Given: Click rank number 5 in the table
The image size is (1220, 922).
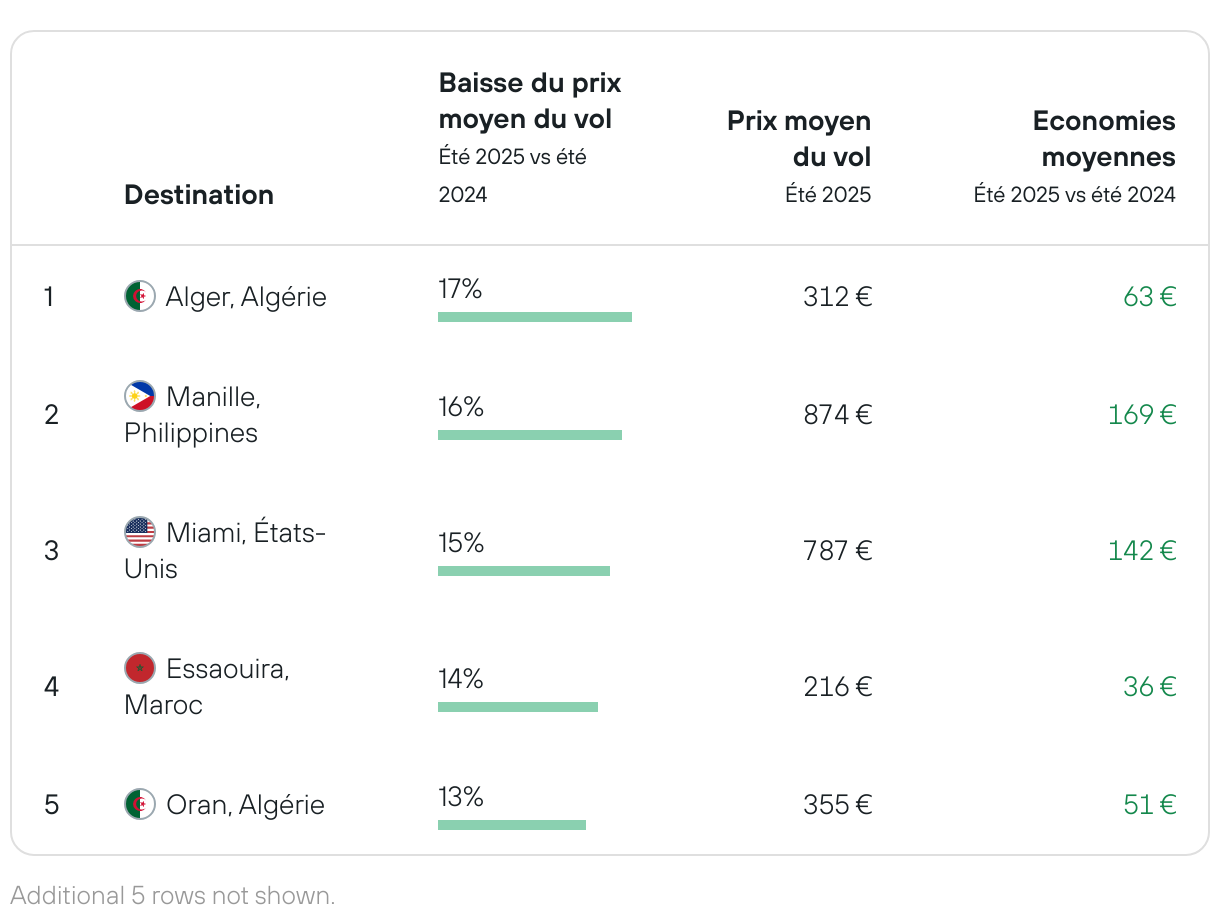Looking at the screenshot, I should pyautogui.click(x=51, y=805).
